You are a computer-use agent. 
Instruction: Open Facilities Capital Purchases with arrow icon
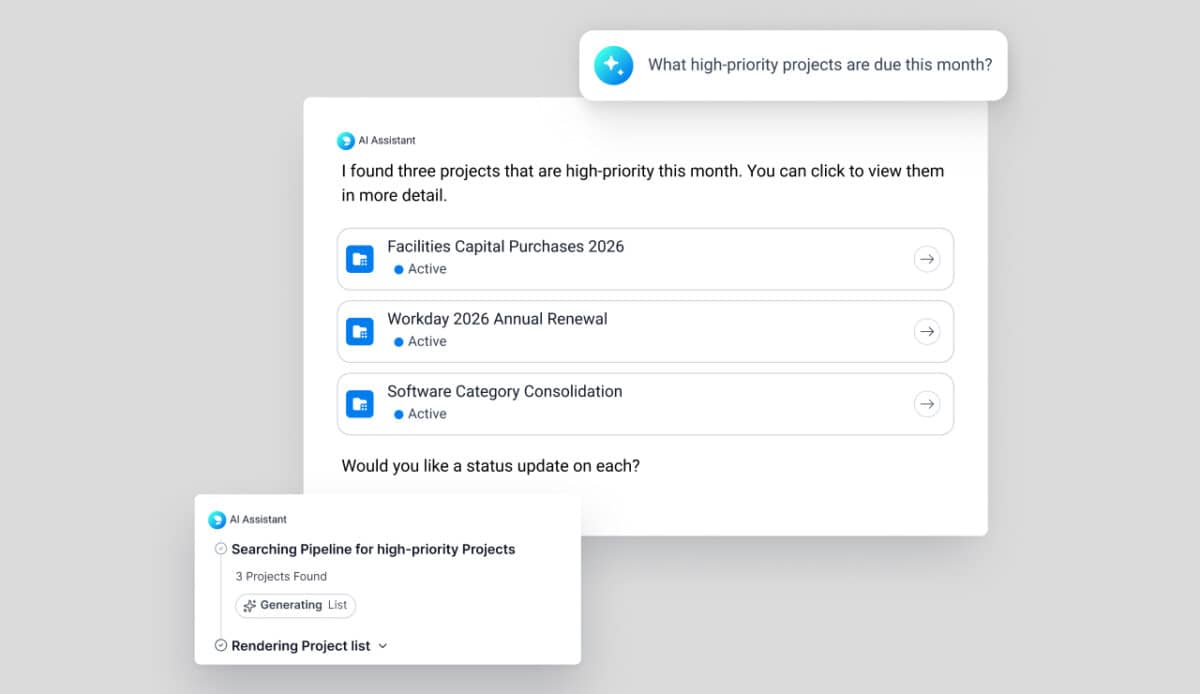tap(927, 259)
